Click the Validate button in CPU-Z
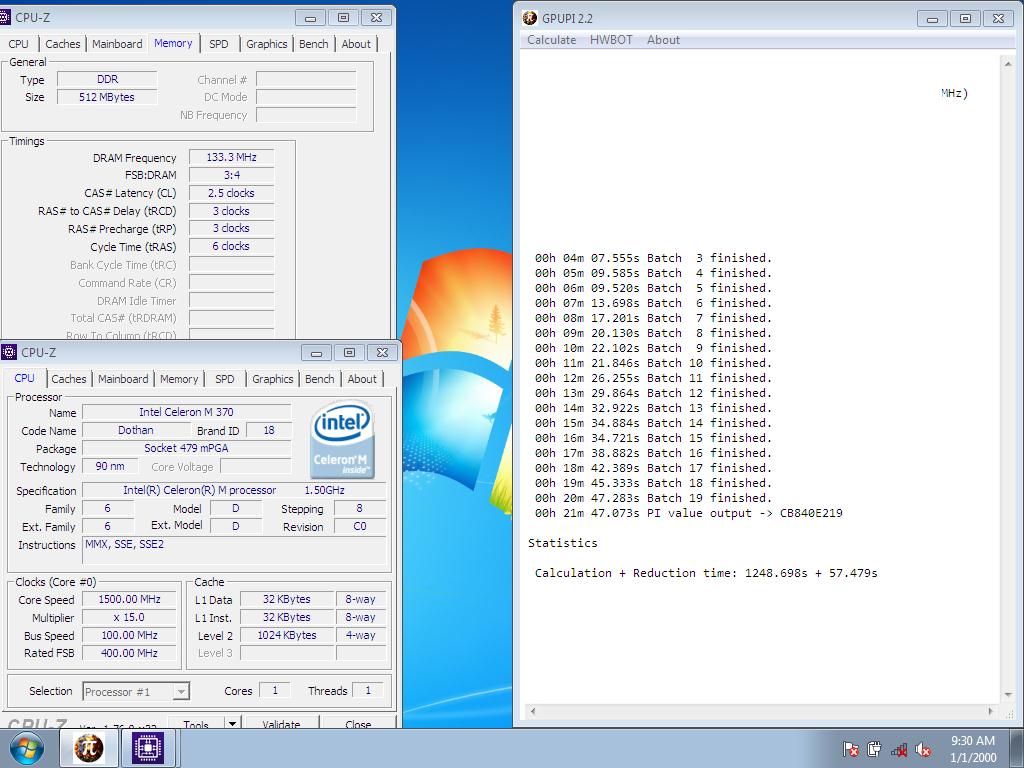 point(281,722)
